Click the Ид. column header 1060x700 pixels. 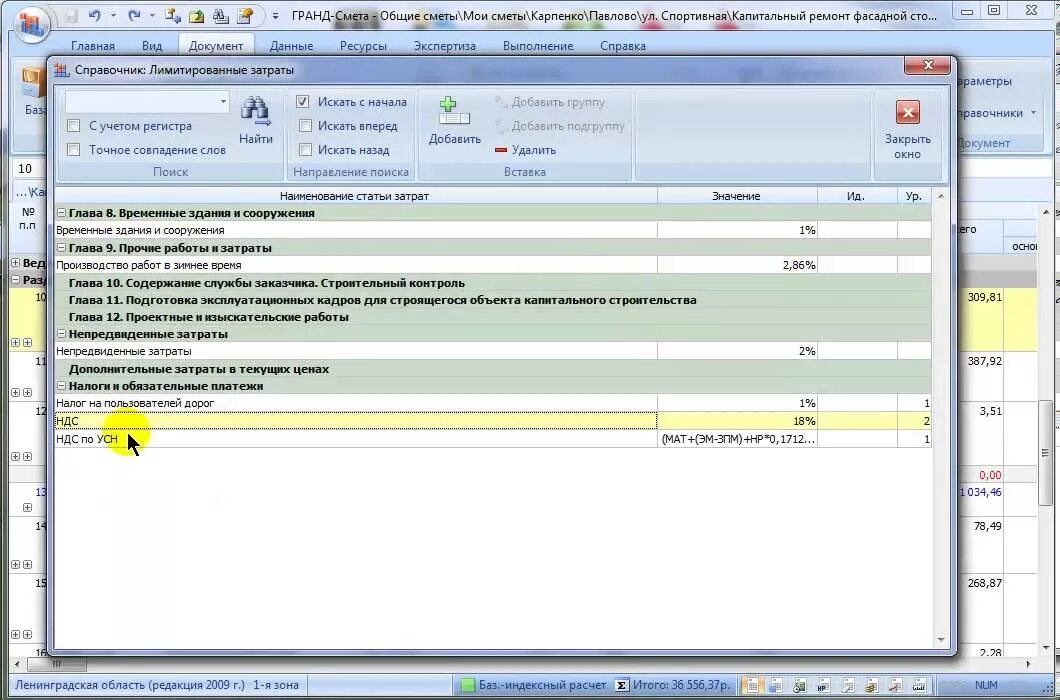click(857, 196)
